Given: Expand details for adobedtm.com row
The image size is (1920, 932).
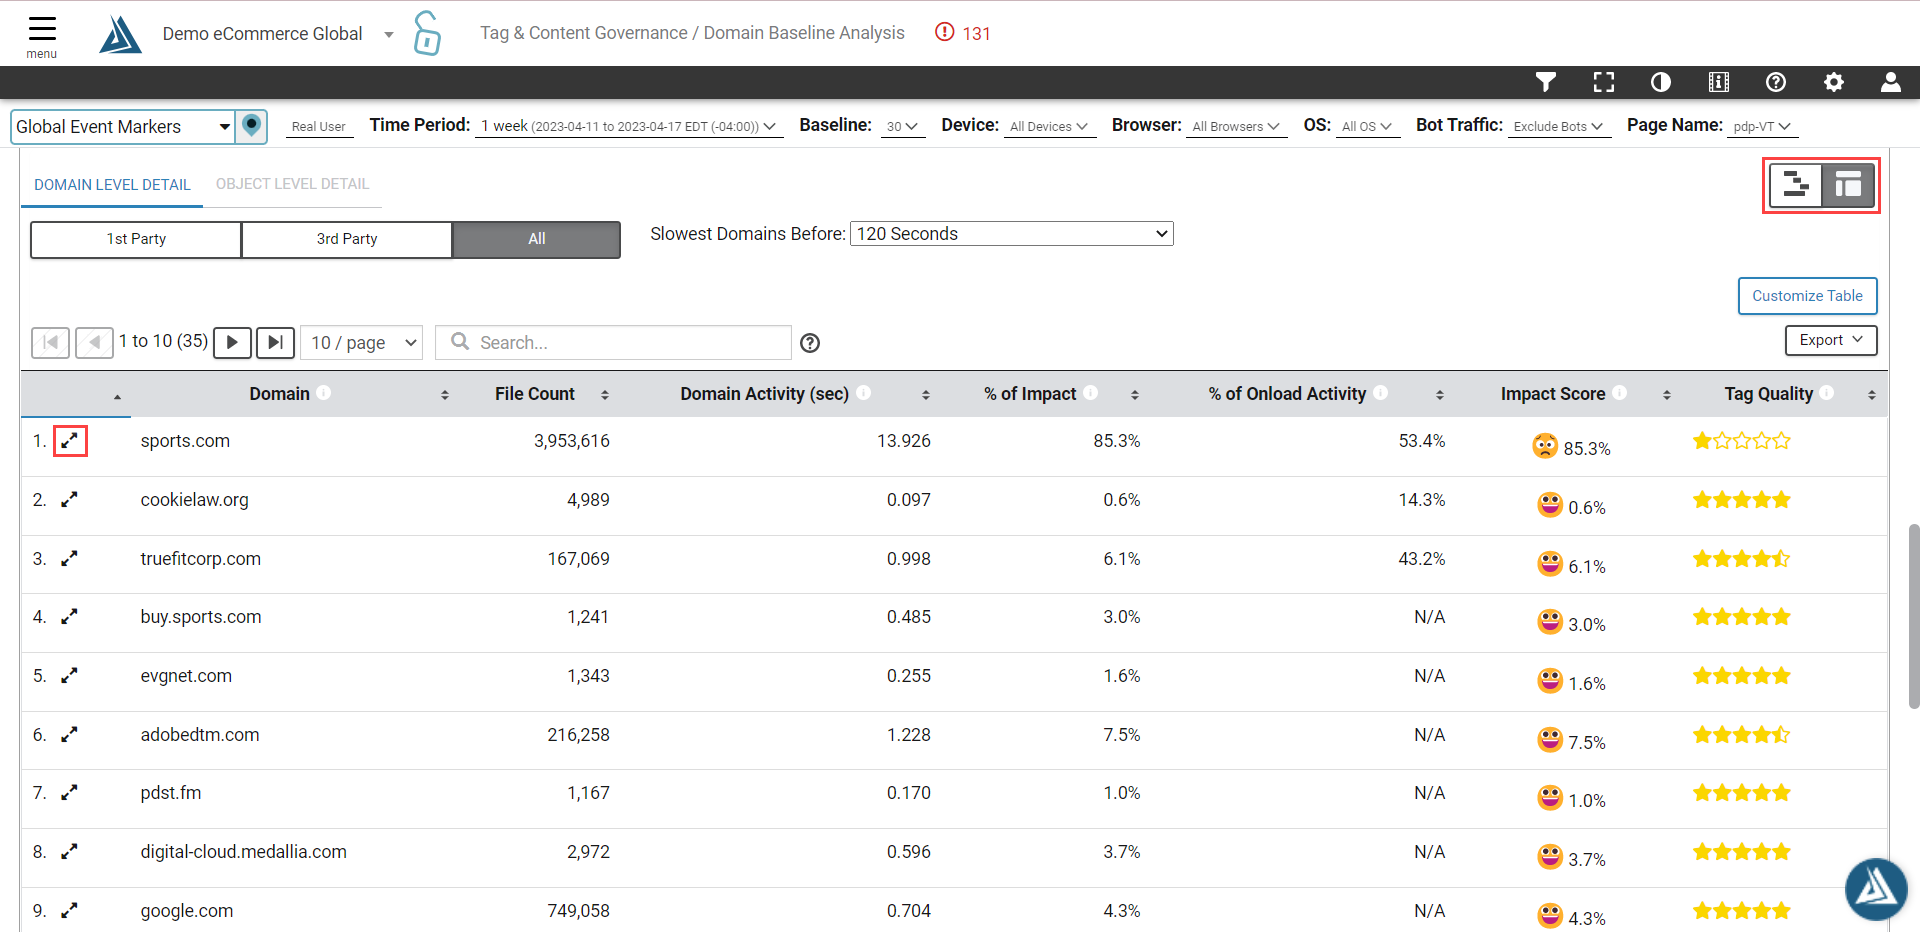Looking at the screenshot, I should 69,735.
